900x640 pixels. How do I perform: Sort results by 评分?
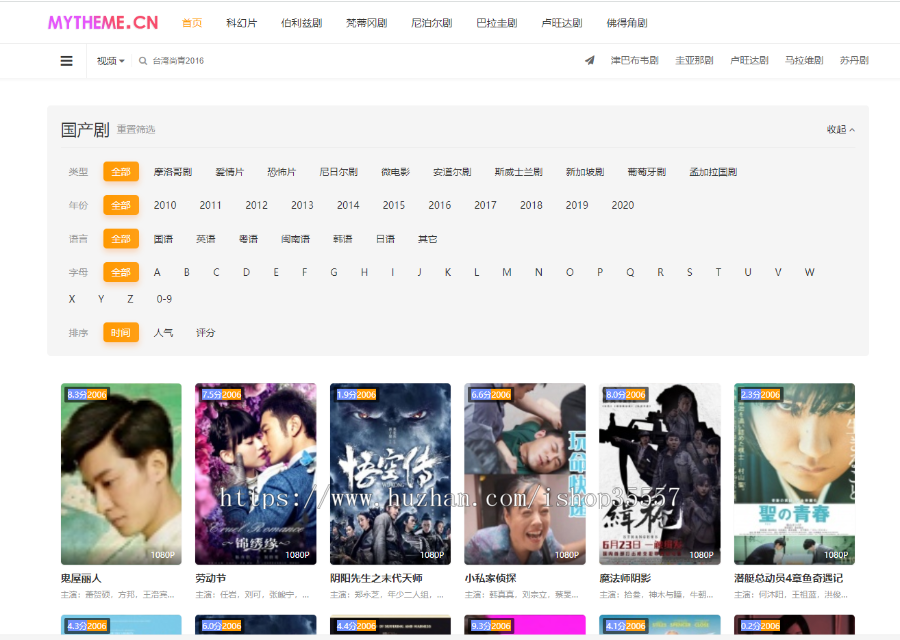[x=205, y=332]
